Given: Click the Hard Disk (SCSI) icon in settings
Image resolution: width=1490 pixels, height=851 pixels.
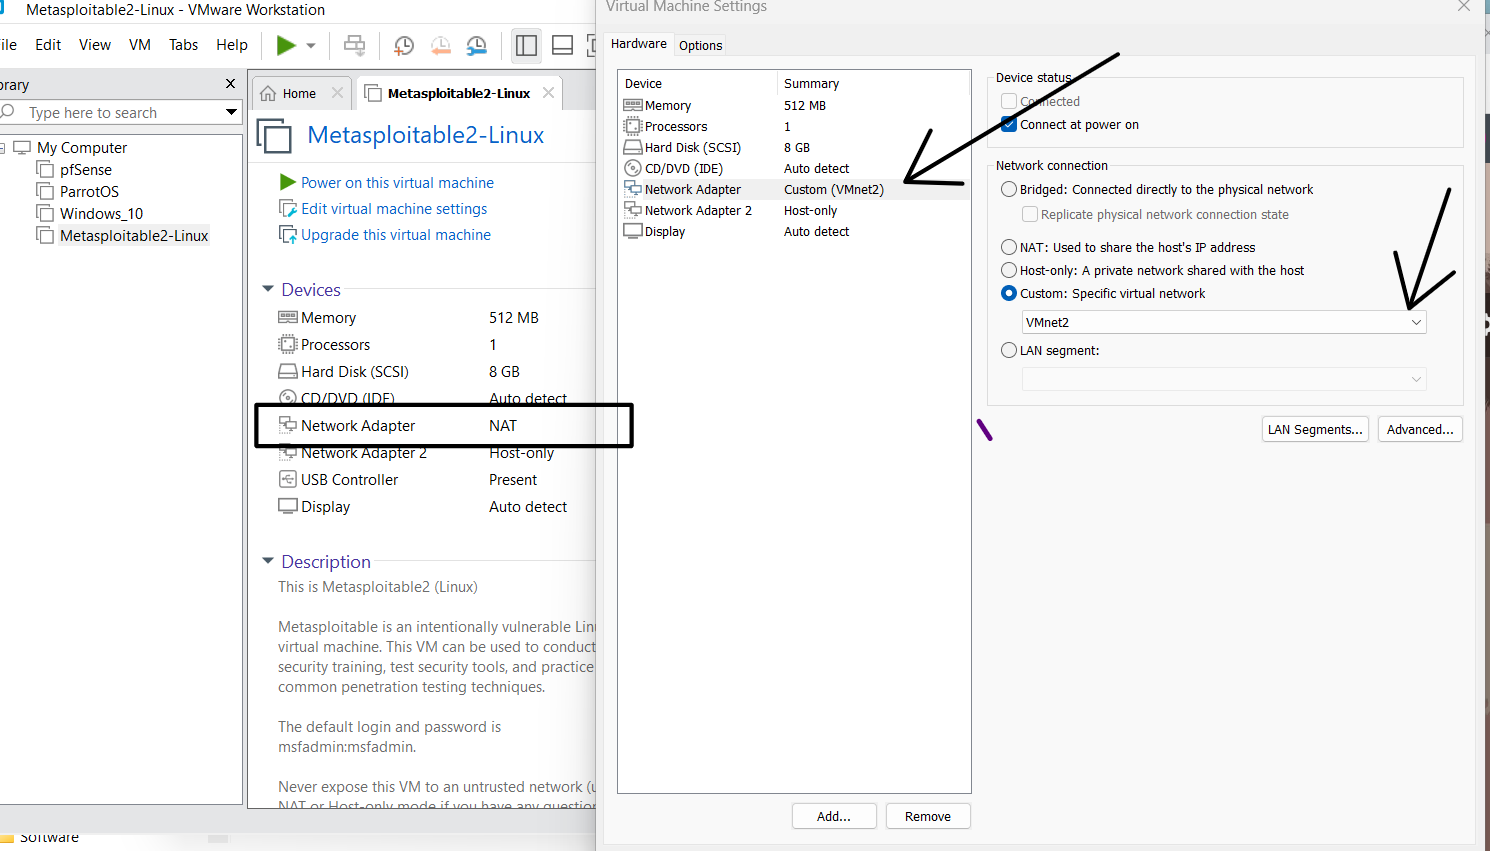Looking at the screenshot, I should (633, 147).
